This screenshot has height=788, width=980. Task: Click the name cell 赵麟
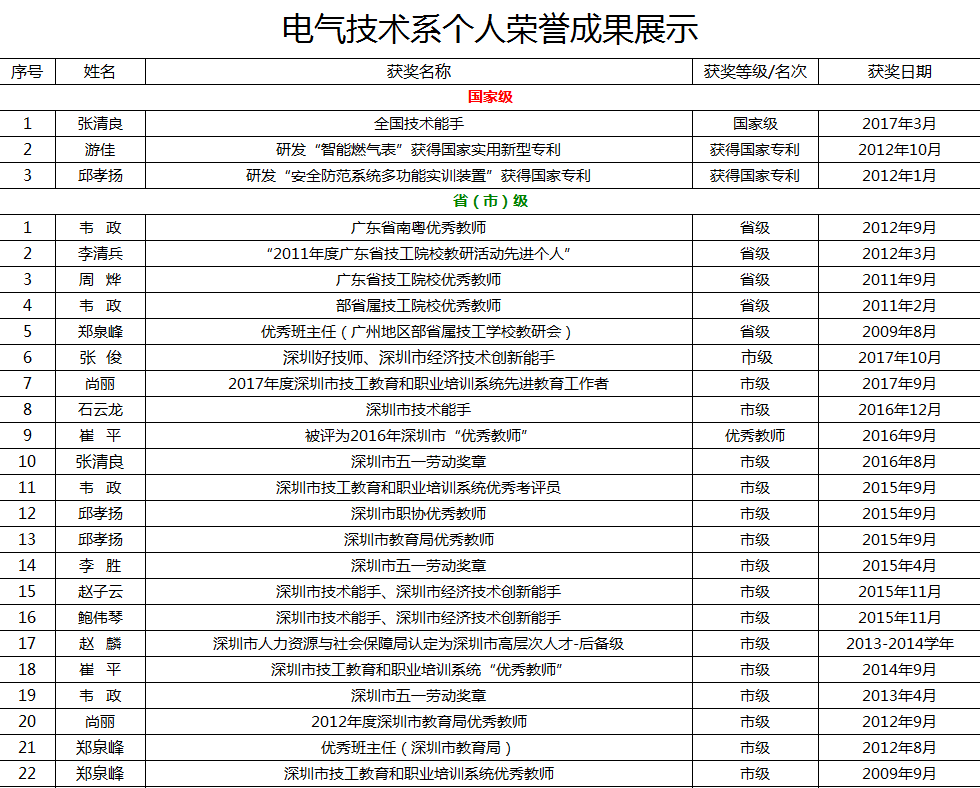pos(100,644)
